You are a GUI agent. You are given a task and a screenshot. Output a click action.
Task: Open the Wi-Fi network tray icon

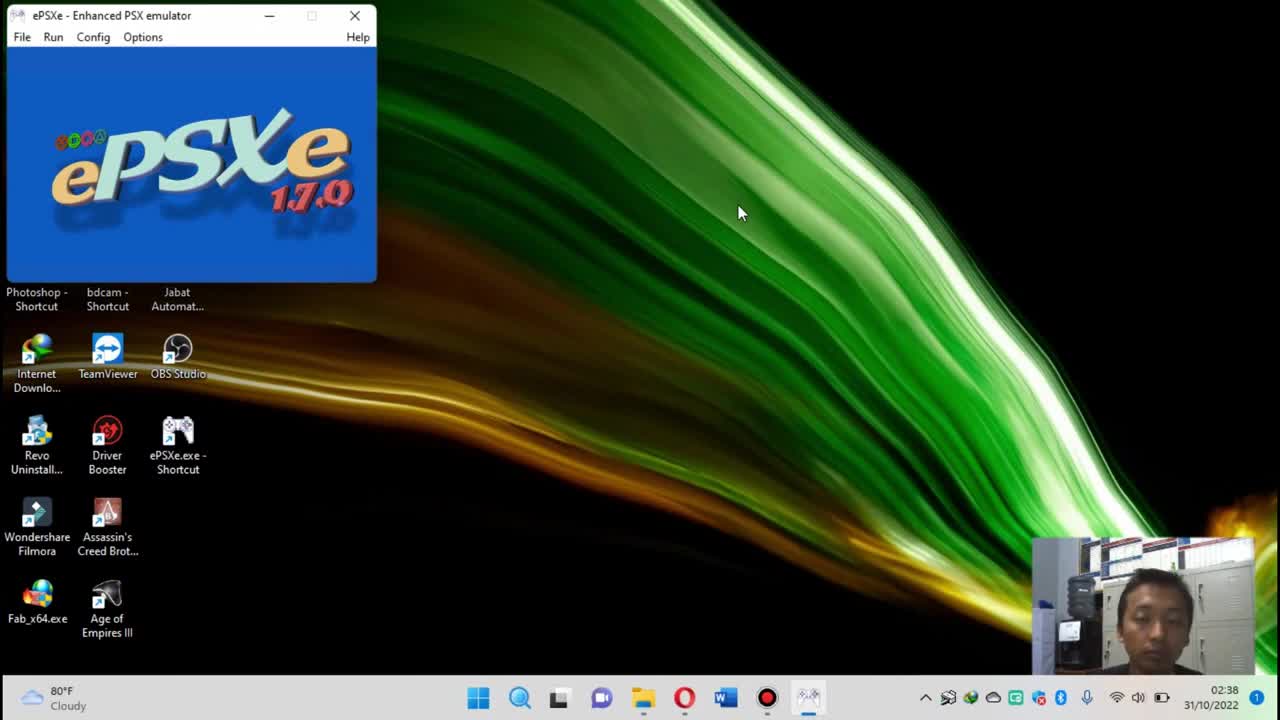tap(1116, 698)
